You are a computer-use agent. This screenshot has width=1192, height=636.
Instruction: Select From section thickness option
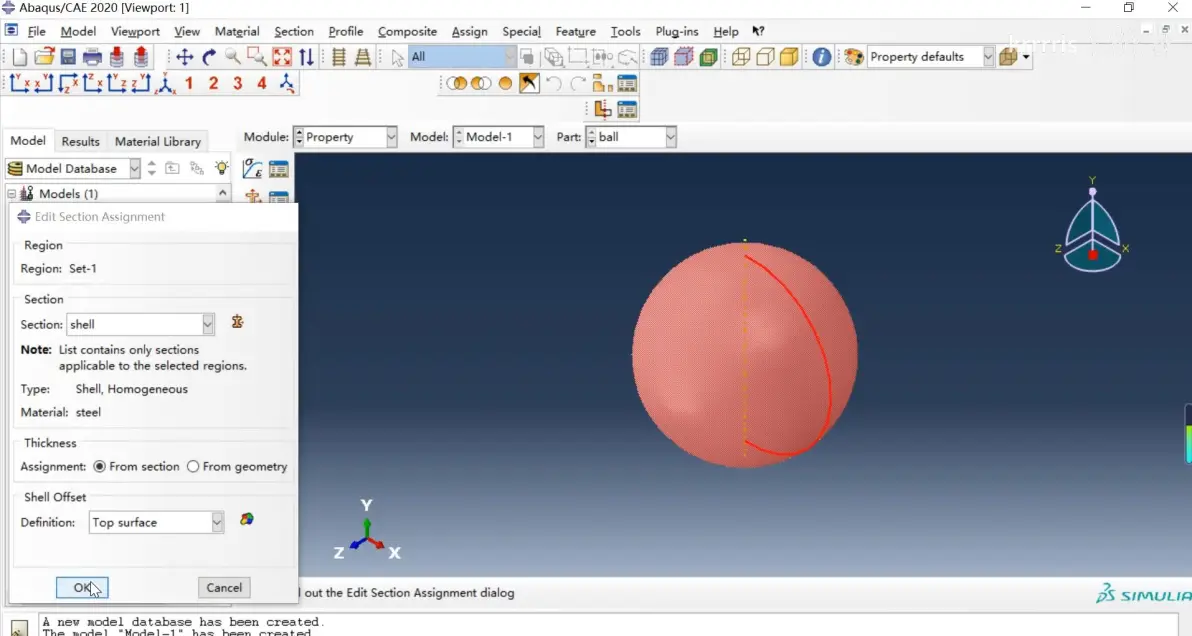[x=100, y=467]
